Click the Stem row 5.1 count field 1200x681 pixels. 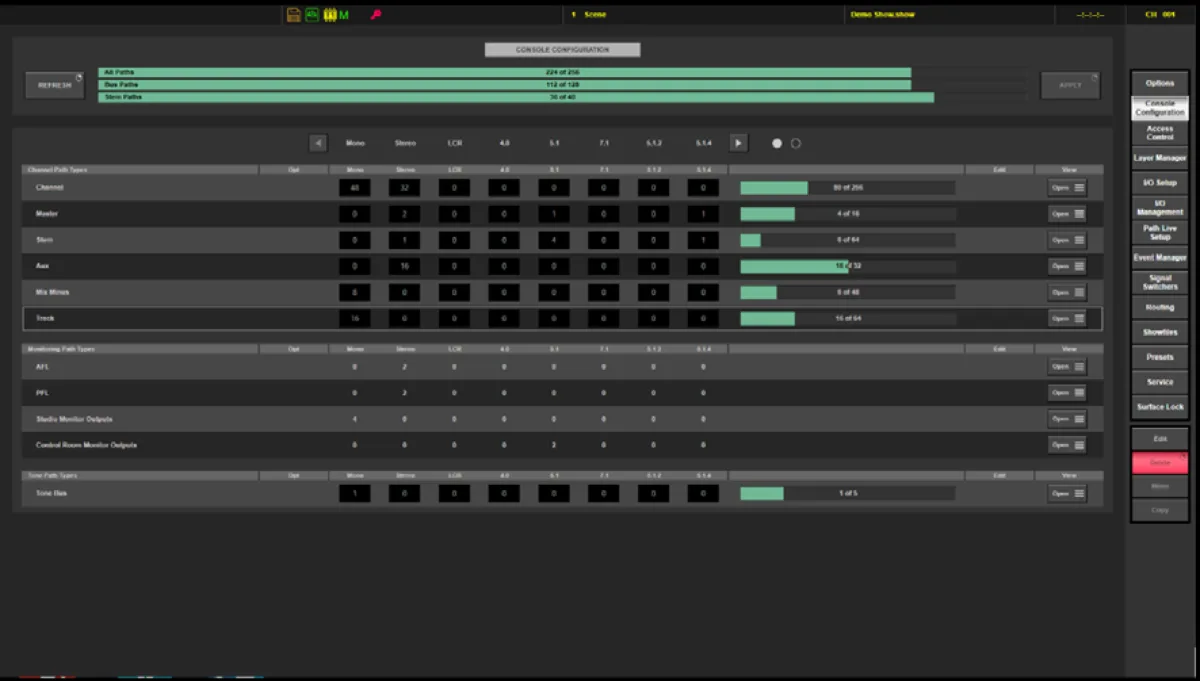click(x=554, y=240)
